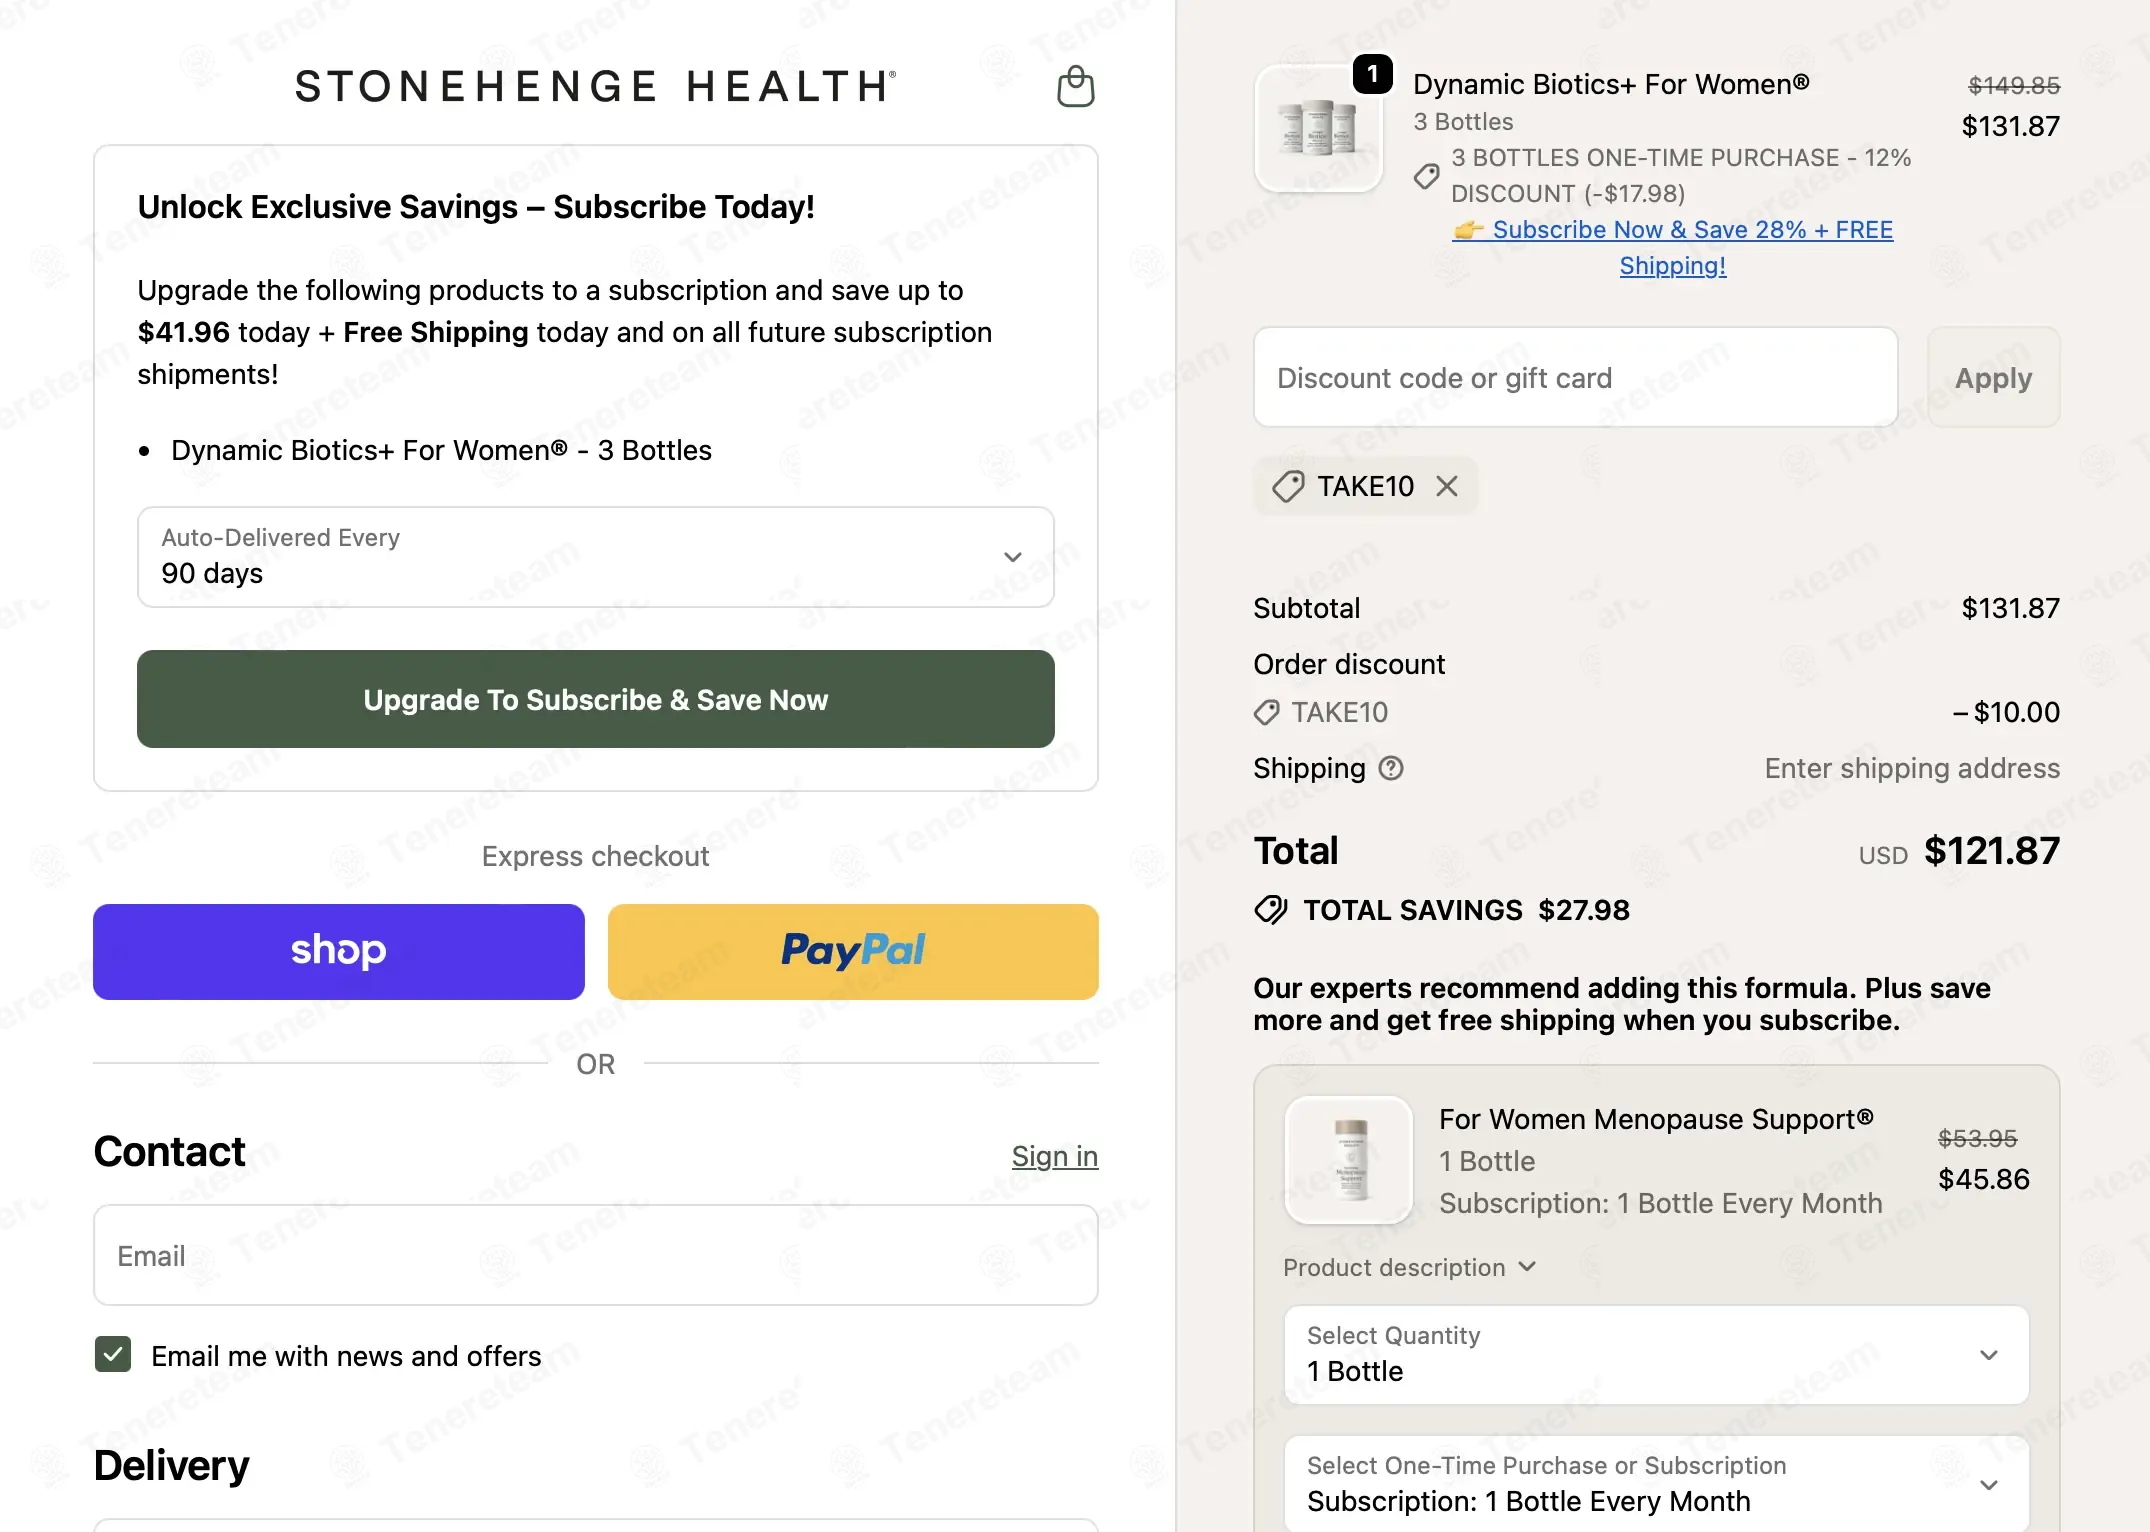
Task: Click the Total Savings tag icon
Action: pos(1271,910)
